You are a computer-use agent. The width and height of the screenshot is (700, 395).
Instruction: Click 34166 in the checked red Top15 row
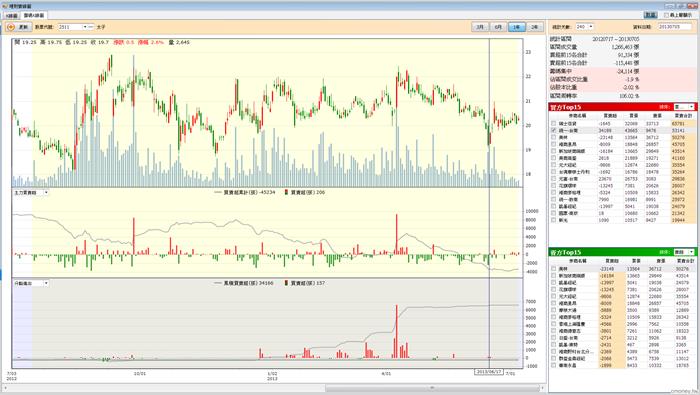coord(604,131)
